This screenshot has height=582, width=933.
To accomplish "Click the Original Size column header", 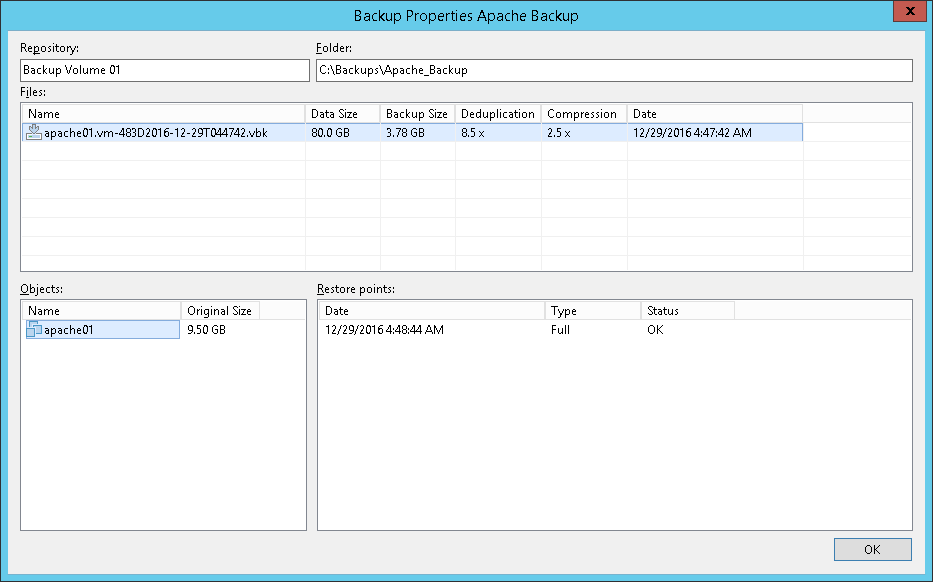I will point(220,311).
